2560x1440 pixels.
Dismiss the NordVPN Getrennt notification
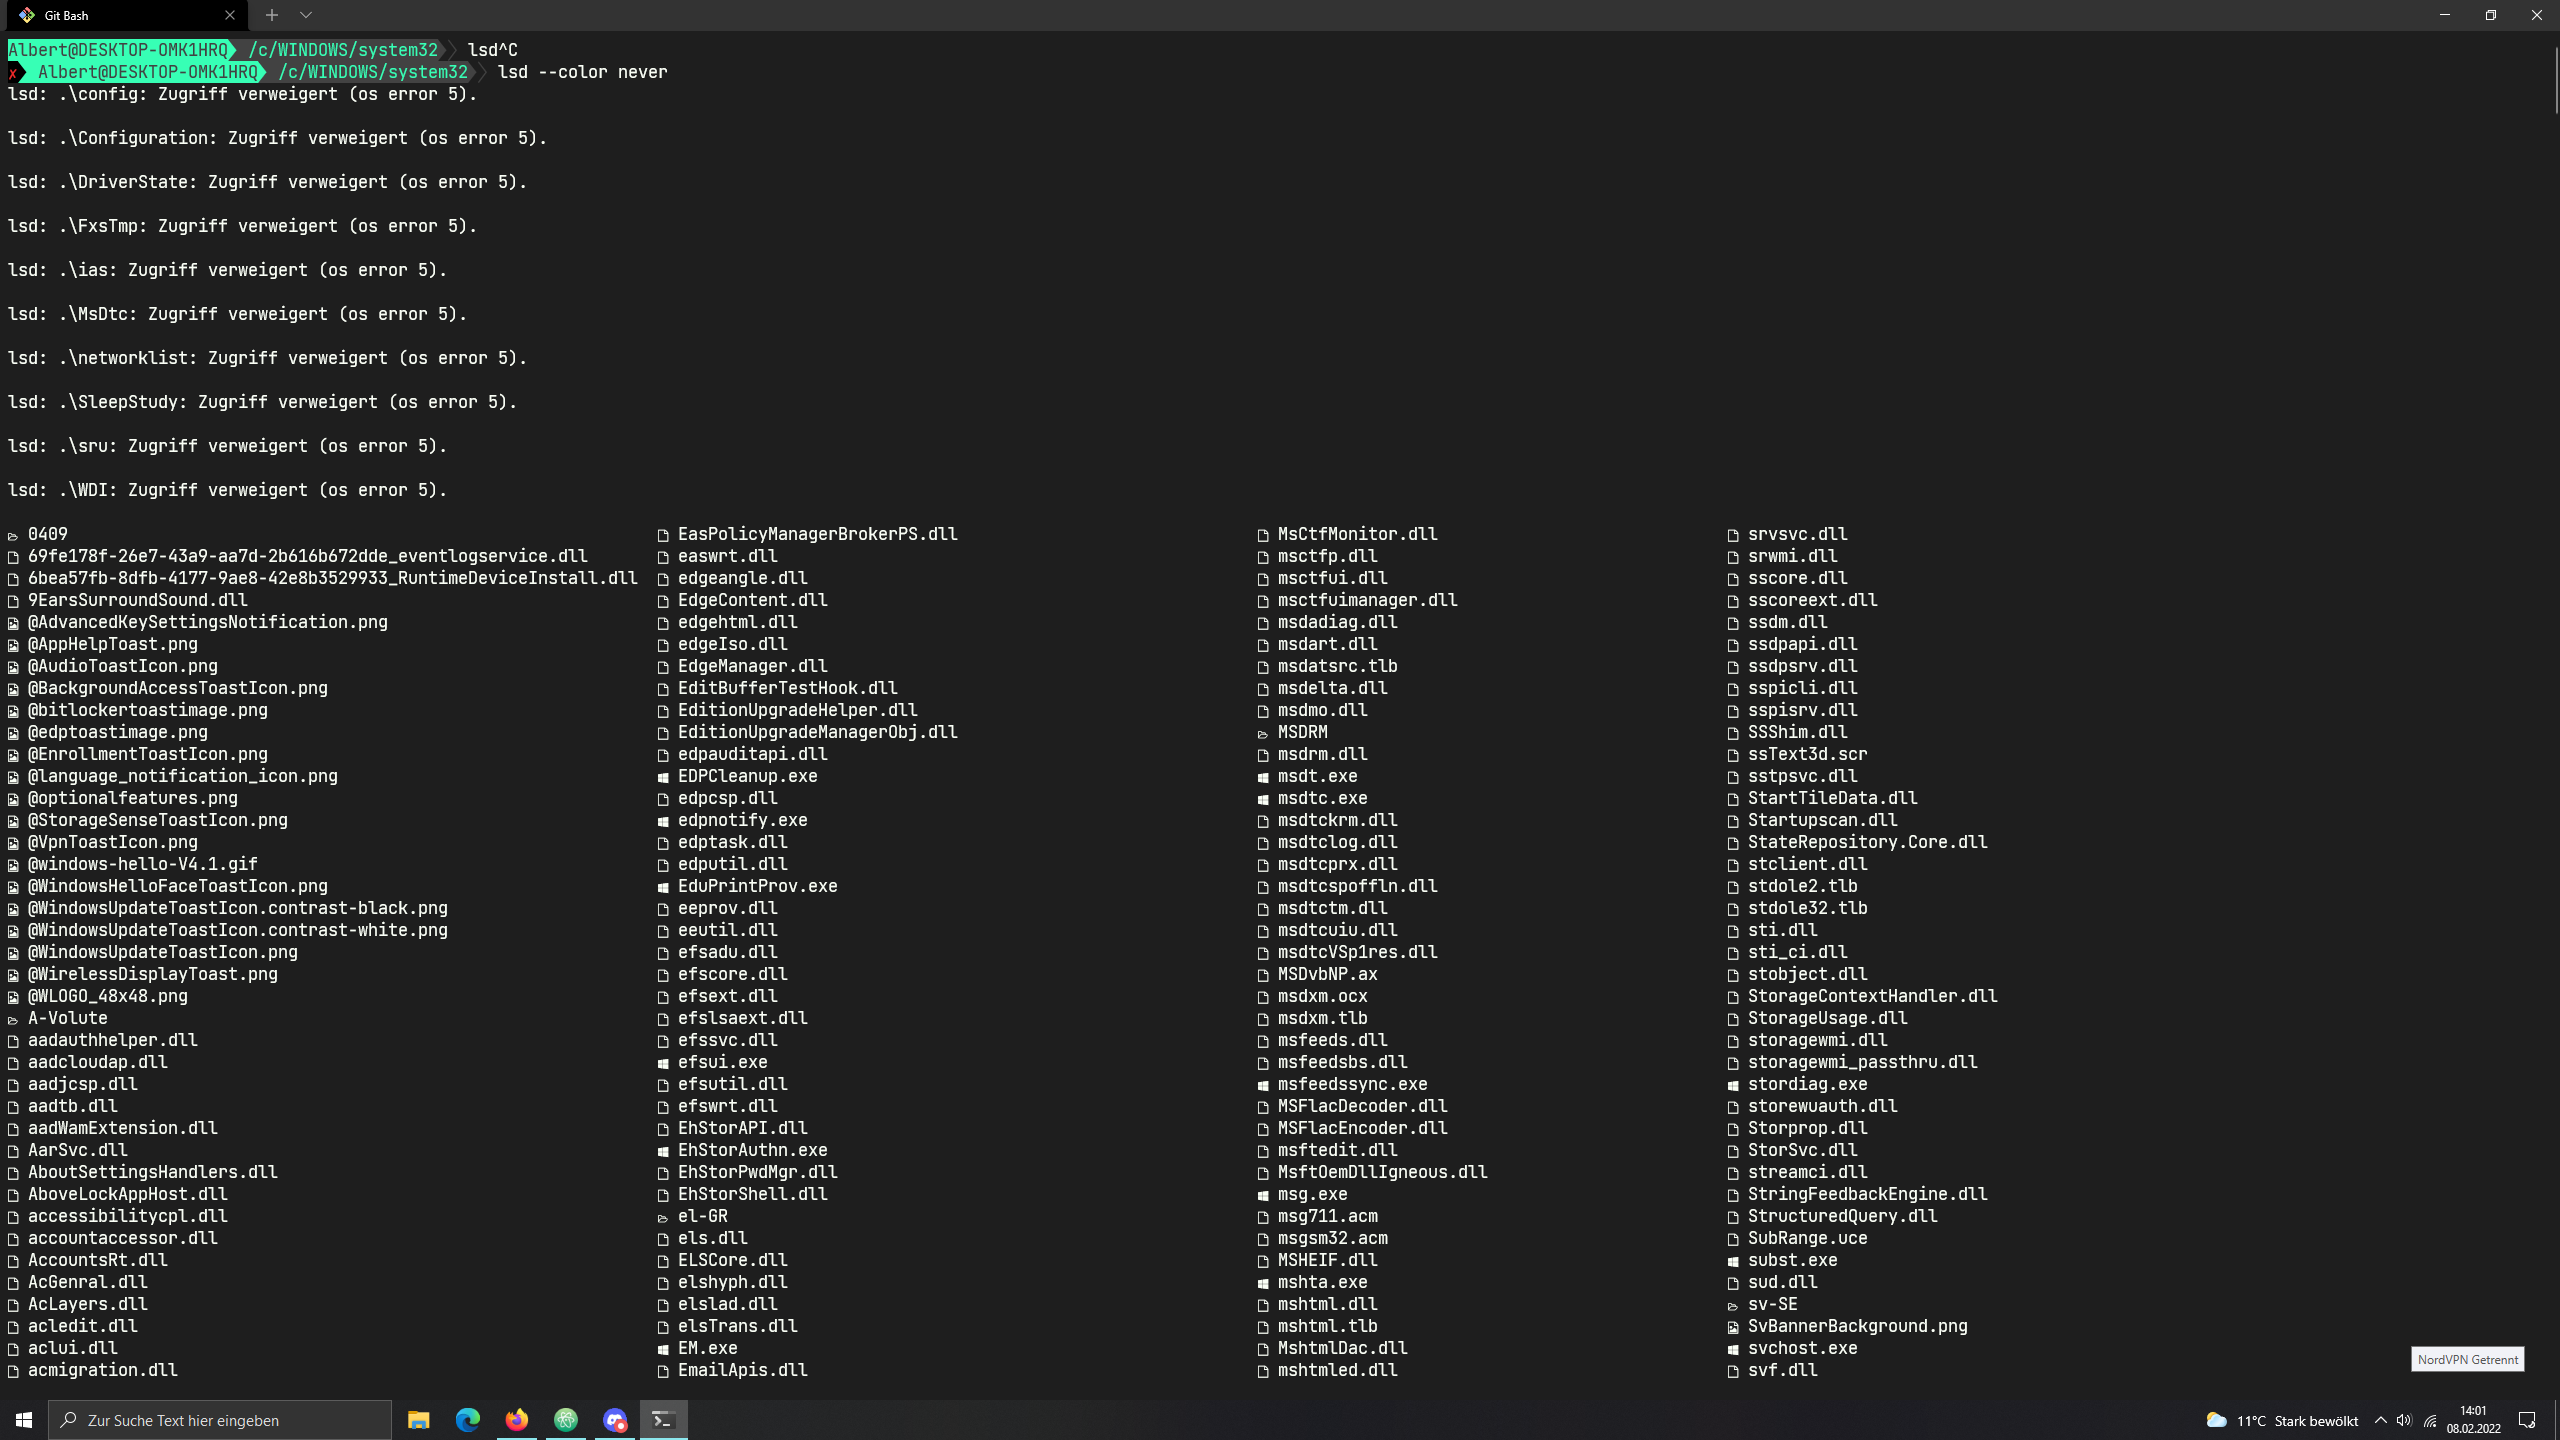click(x=2466, y=1359)
